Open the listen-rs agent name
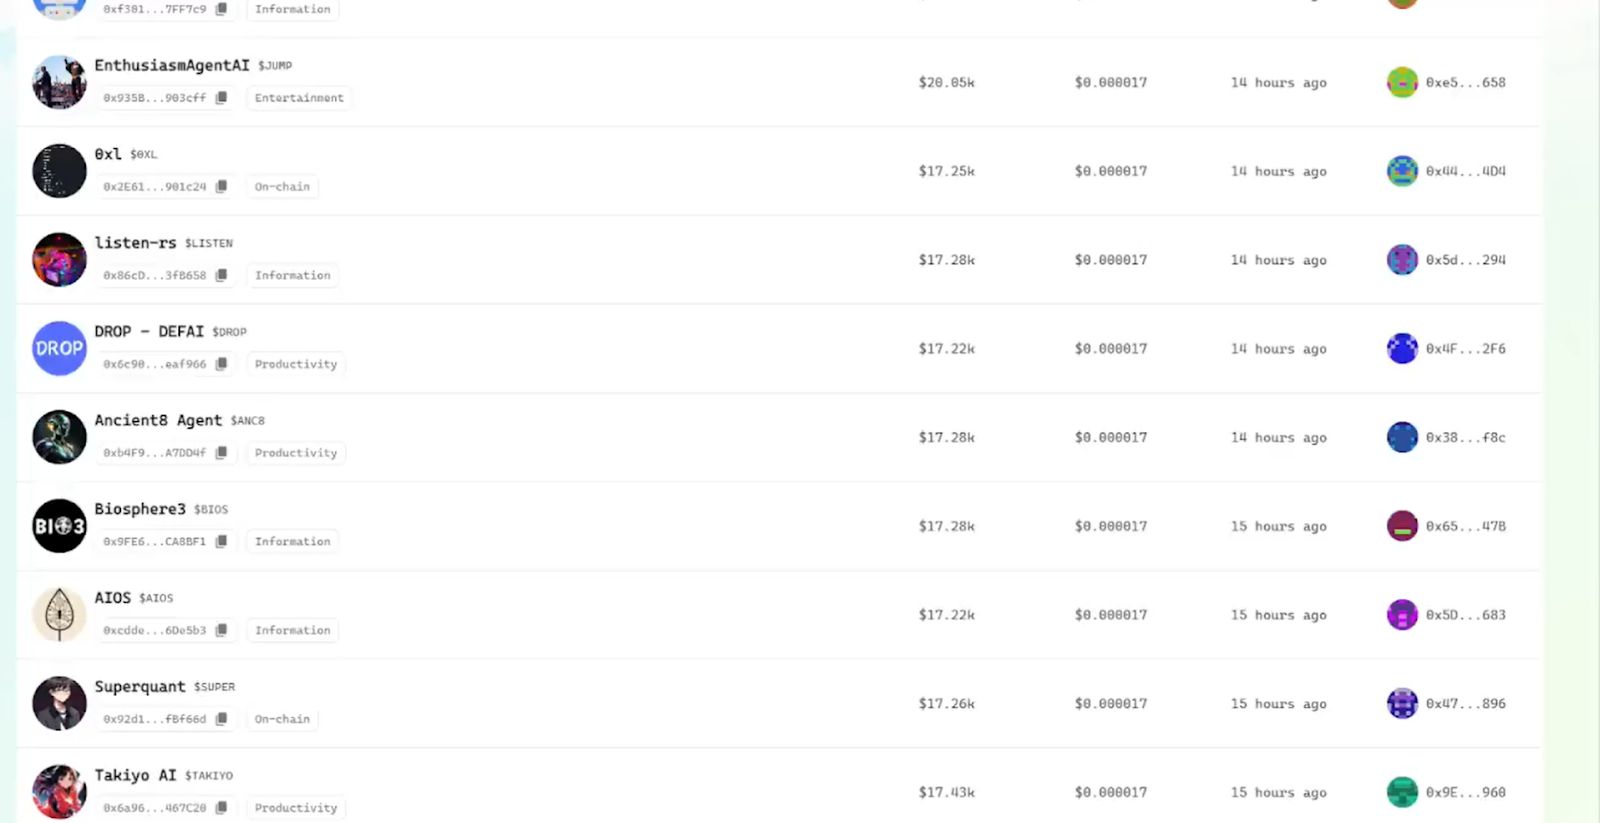The height and width of the screenshot is (823, 1600). click(135, 243)
